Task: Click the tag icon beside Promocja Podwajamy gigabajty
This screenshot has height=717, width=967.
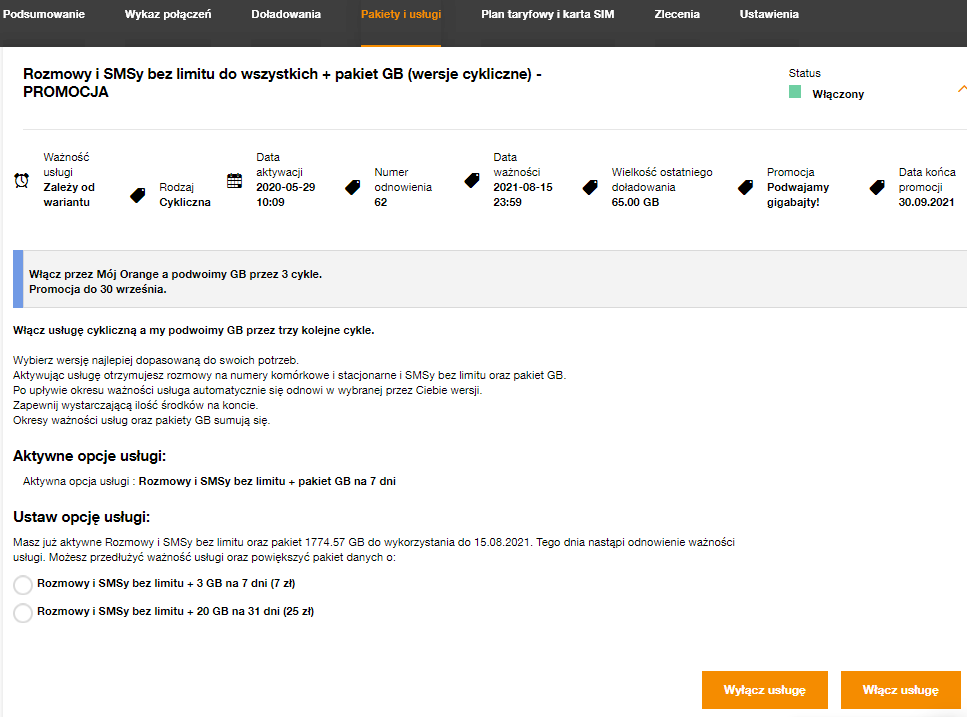Action: tap(745, 187)
